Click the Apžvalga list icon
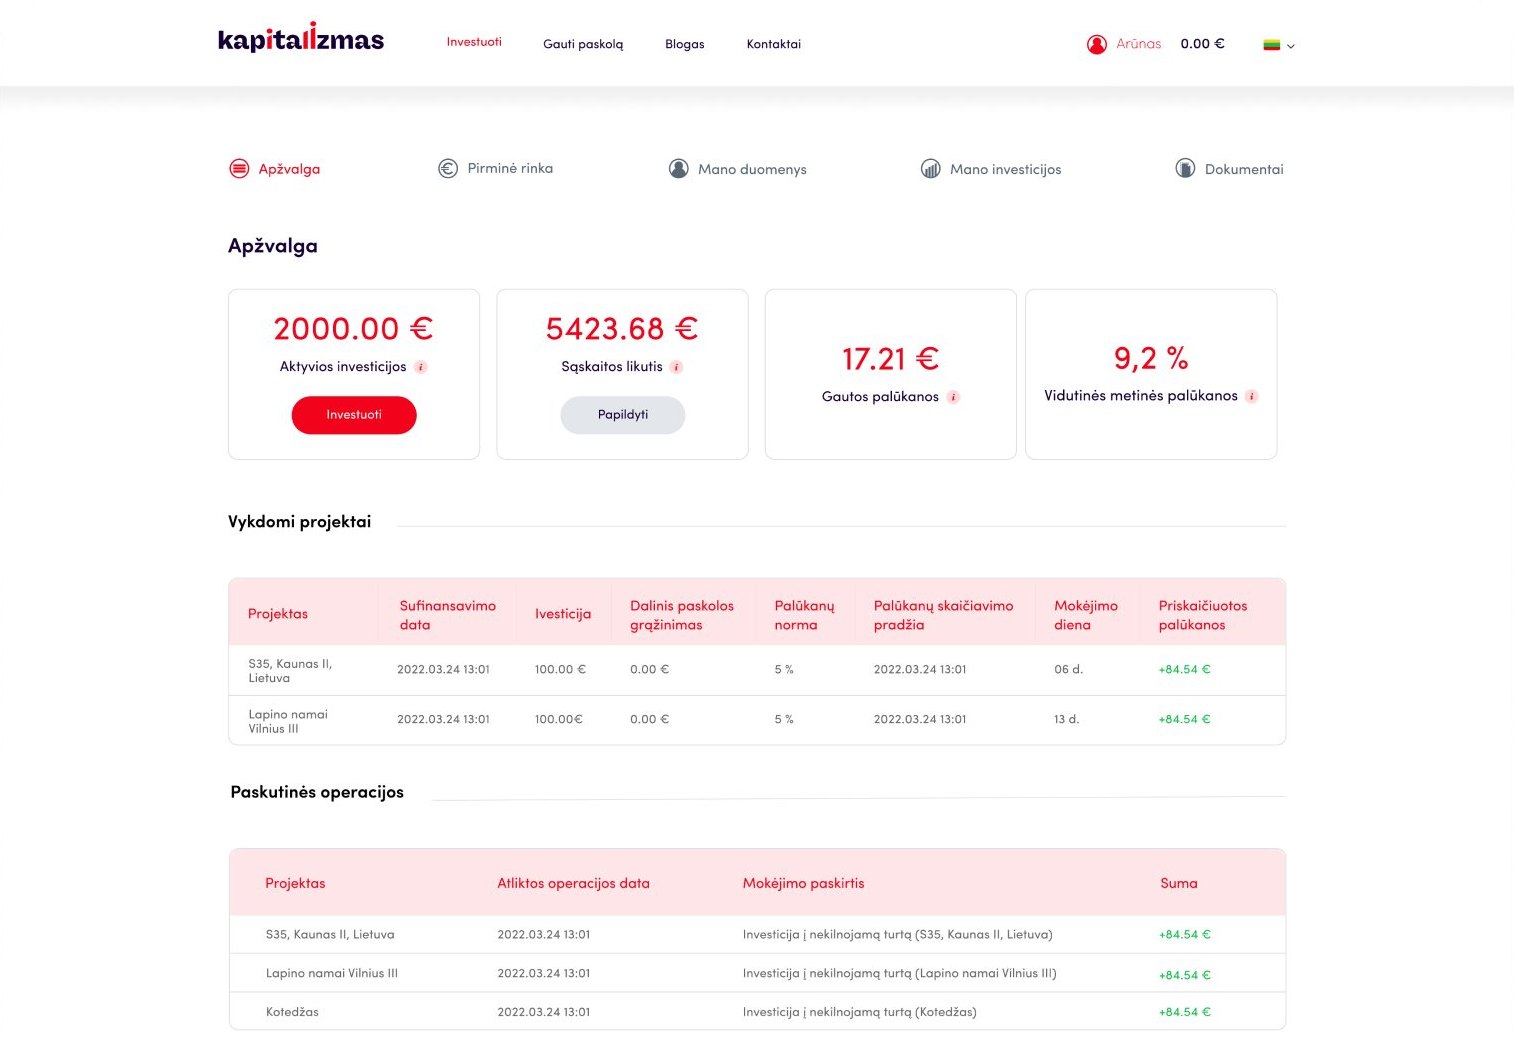Screen dimensions: 1514x1063 (239, 169)
